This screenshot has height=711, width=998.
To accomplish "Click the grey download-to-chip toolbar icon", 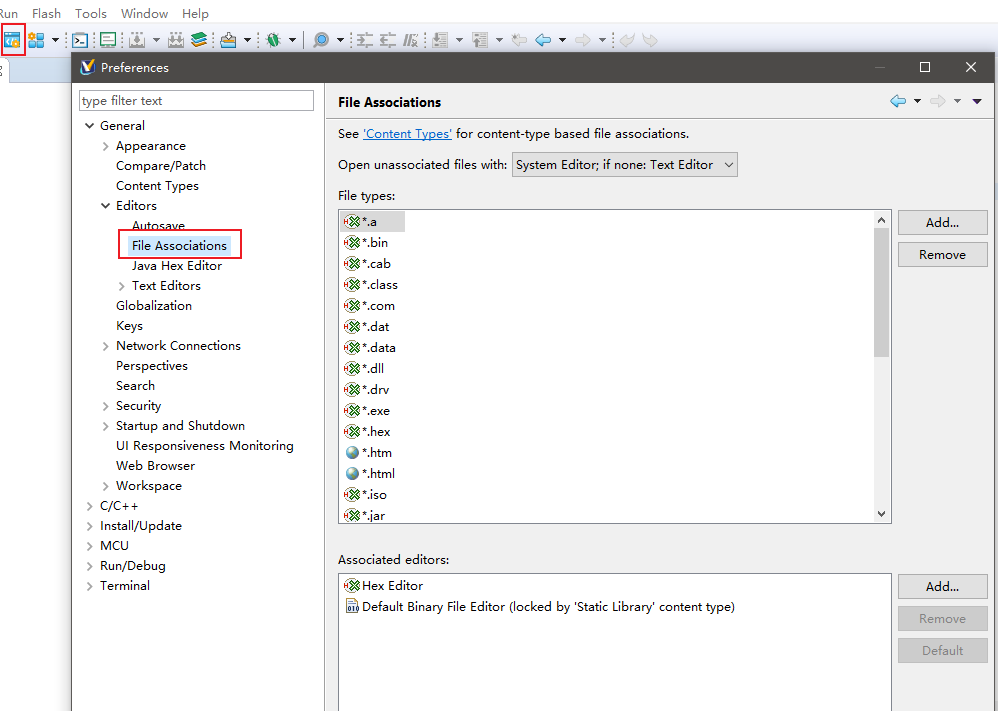I will (x=137, y=40).
